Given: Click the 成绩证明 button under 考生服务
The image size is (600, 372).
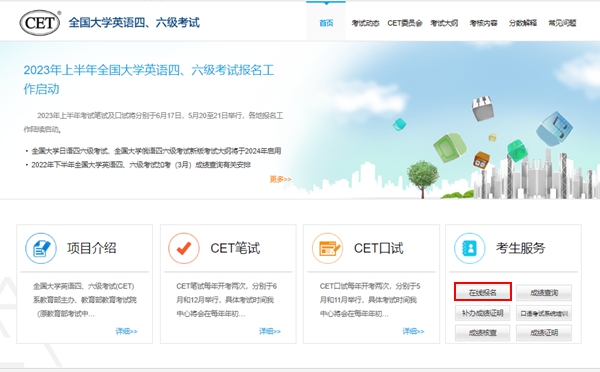Looking at the screenshot, I should click(x=544, y=333).
